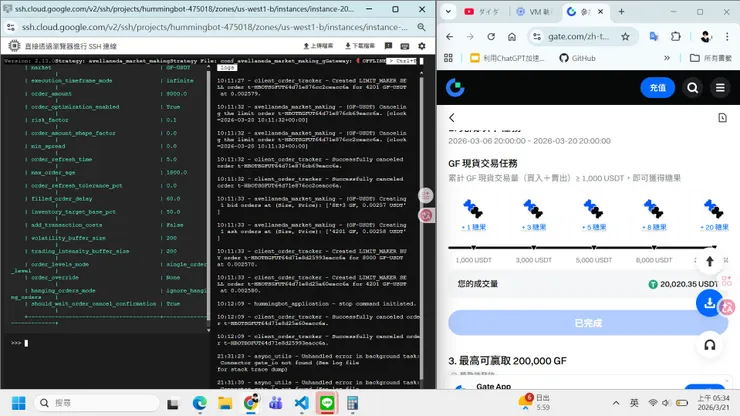Click the Chrome home button
The height and width of the screenshot is (416, 740).
(x=512, y=36)
